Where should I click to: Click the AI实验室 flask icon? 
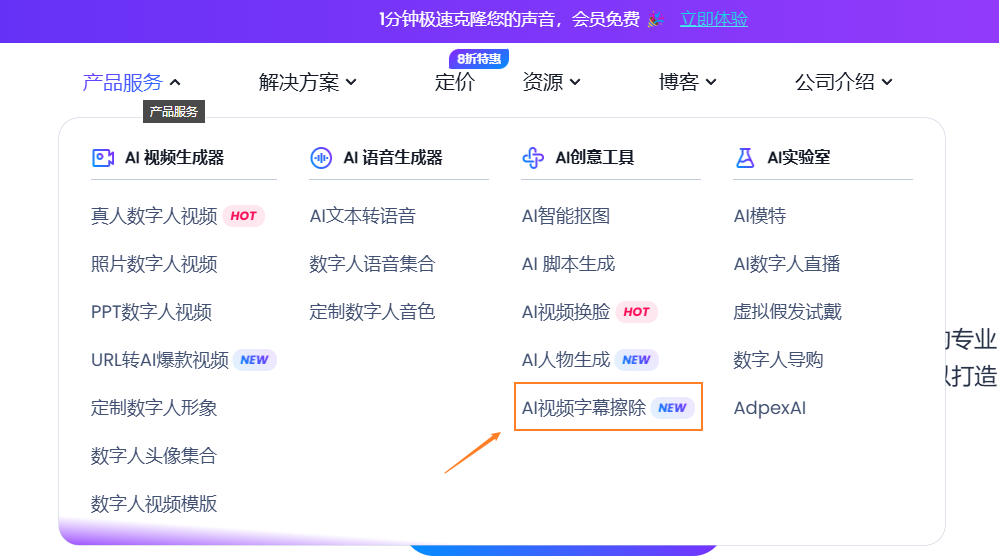point(745,157)
